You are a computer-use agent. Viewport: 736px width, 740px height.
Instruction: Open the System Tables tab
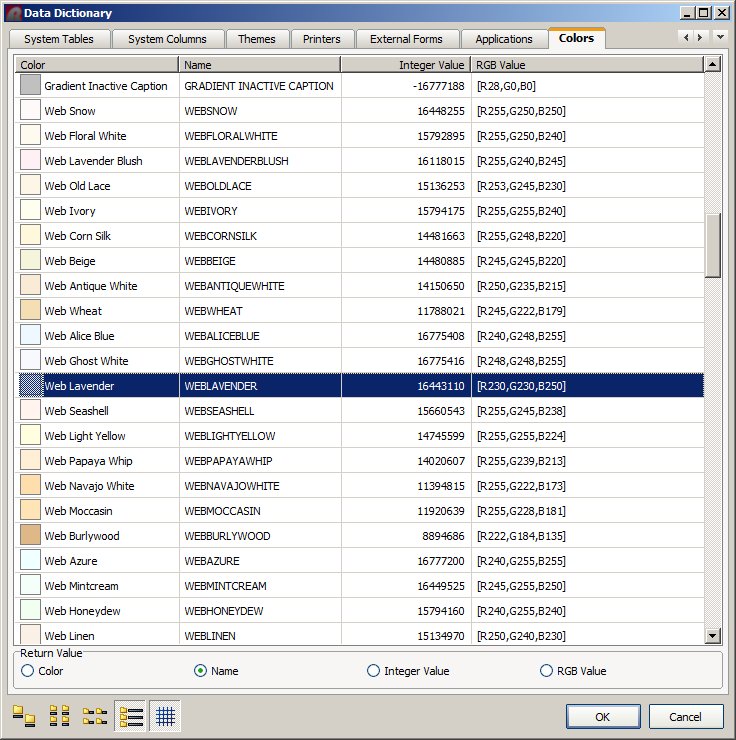[x=59, y=39]
